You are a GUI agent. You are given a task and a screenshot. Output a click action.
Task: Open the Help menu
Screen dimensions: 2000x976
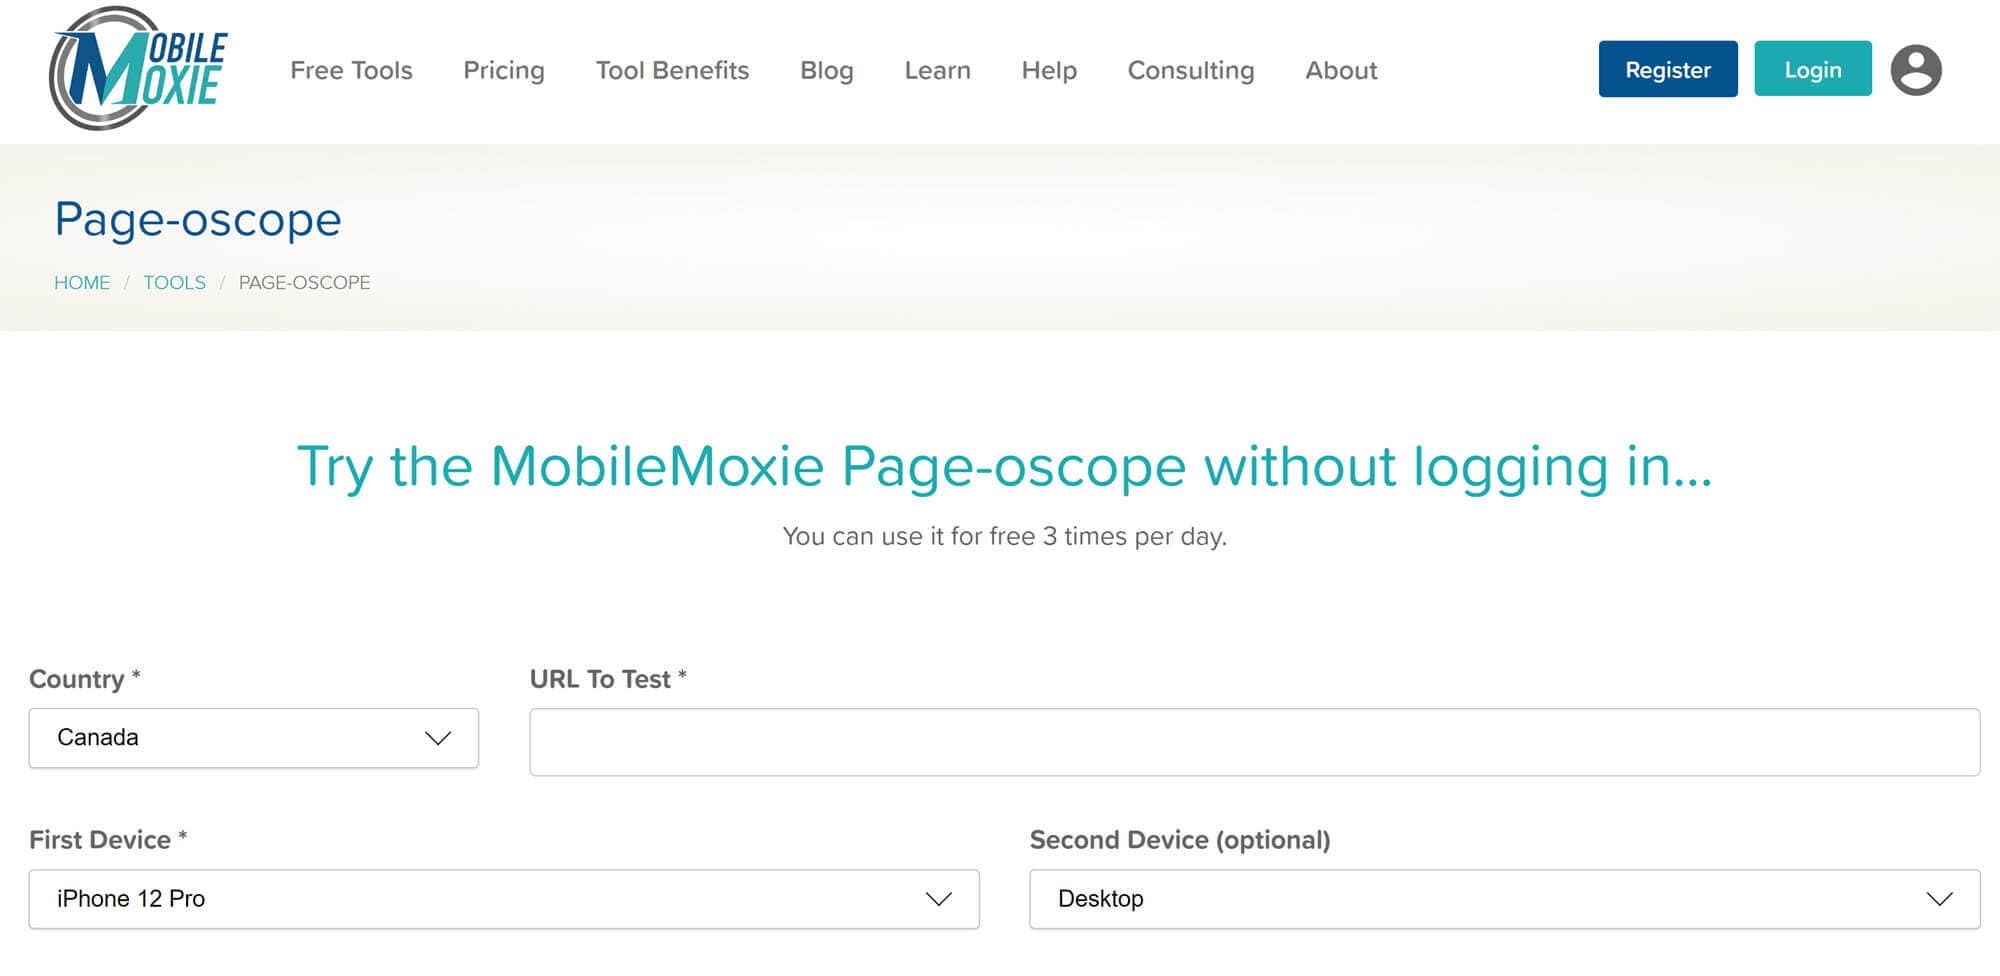[x=1048, y=70]
